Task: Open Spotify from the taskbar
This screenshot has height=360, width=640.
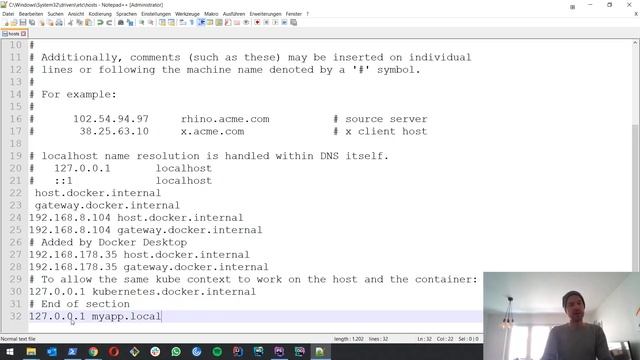Action: (x=217, y=351)
